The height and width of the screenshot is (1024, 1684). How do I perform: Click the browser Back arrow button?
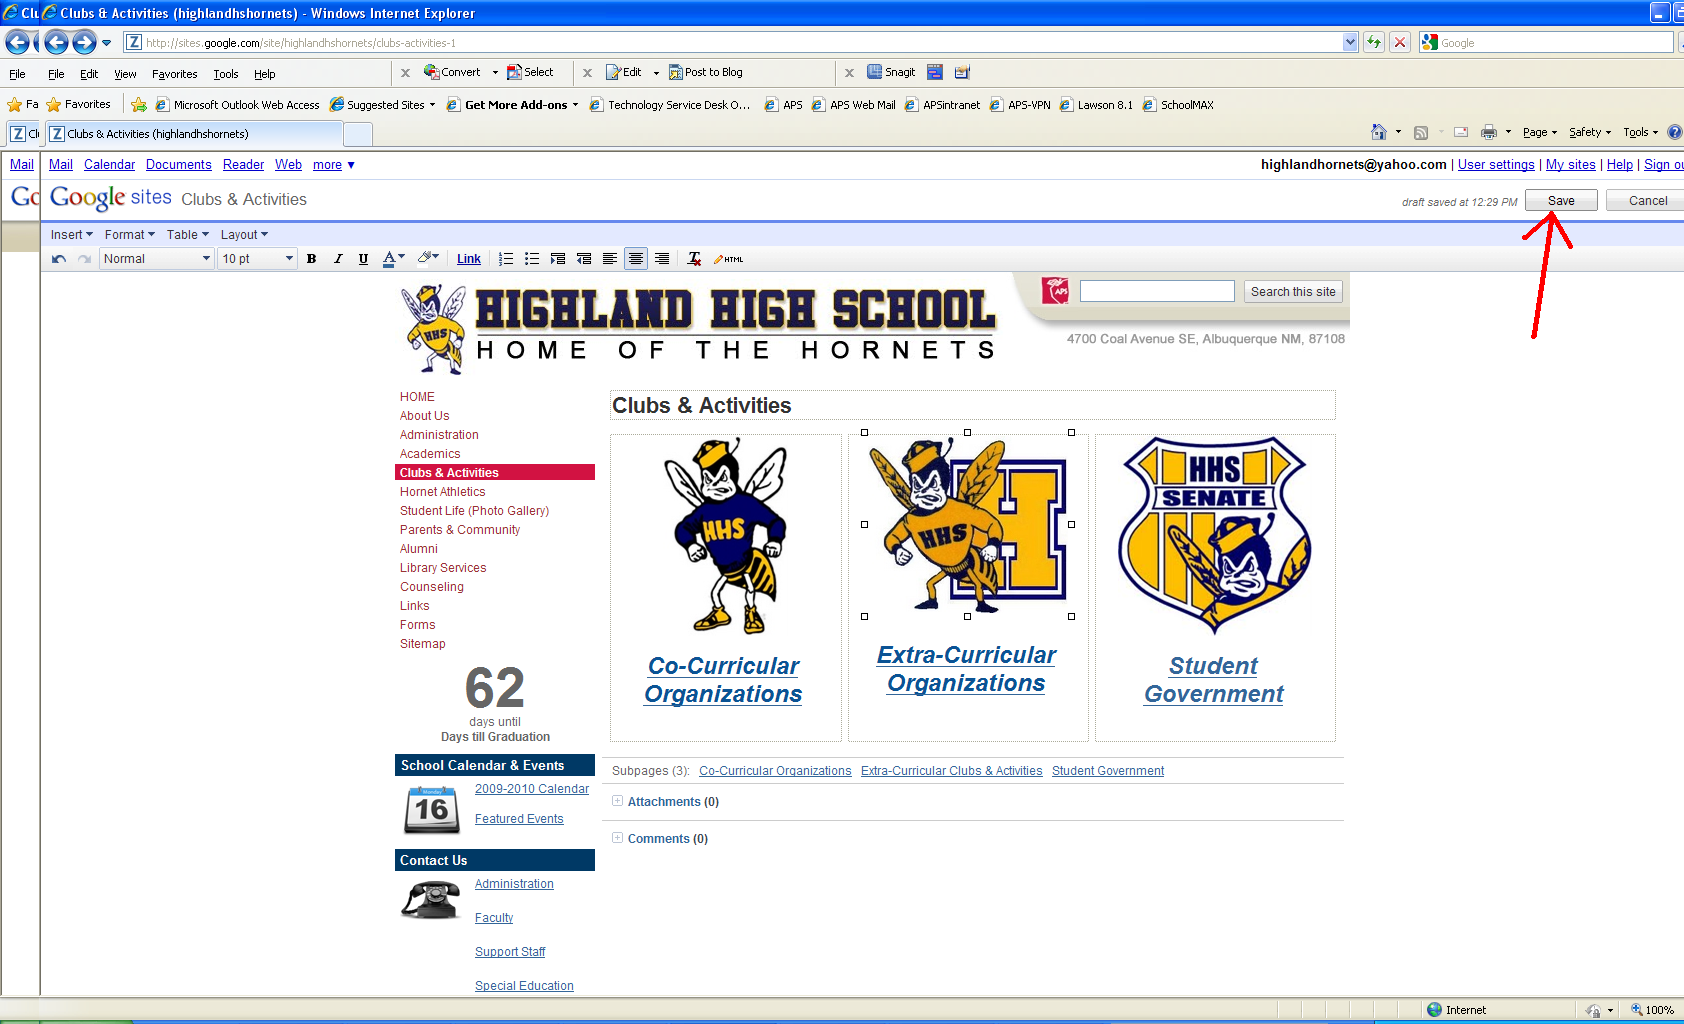(x=57, y=42)
